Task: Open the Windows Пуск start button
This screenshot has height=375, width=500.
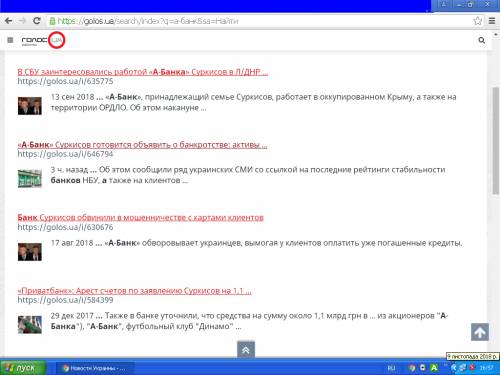Action: tap(22, 368)
